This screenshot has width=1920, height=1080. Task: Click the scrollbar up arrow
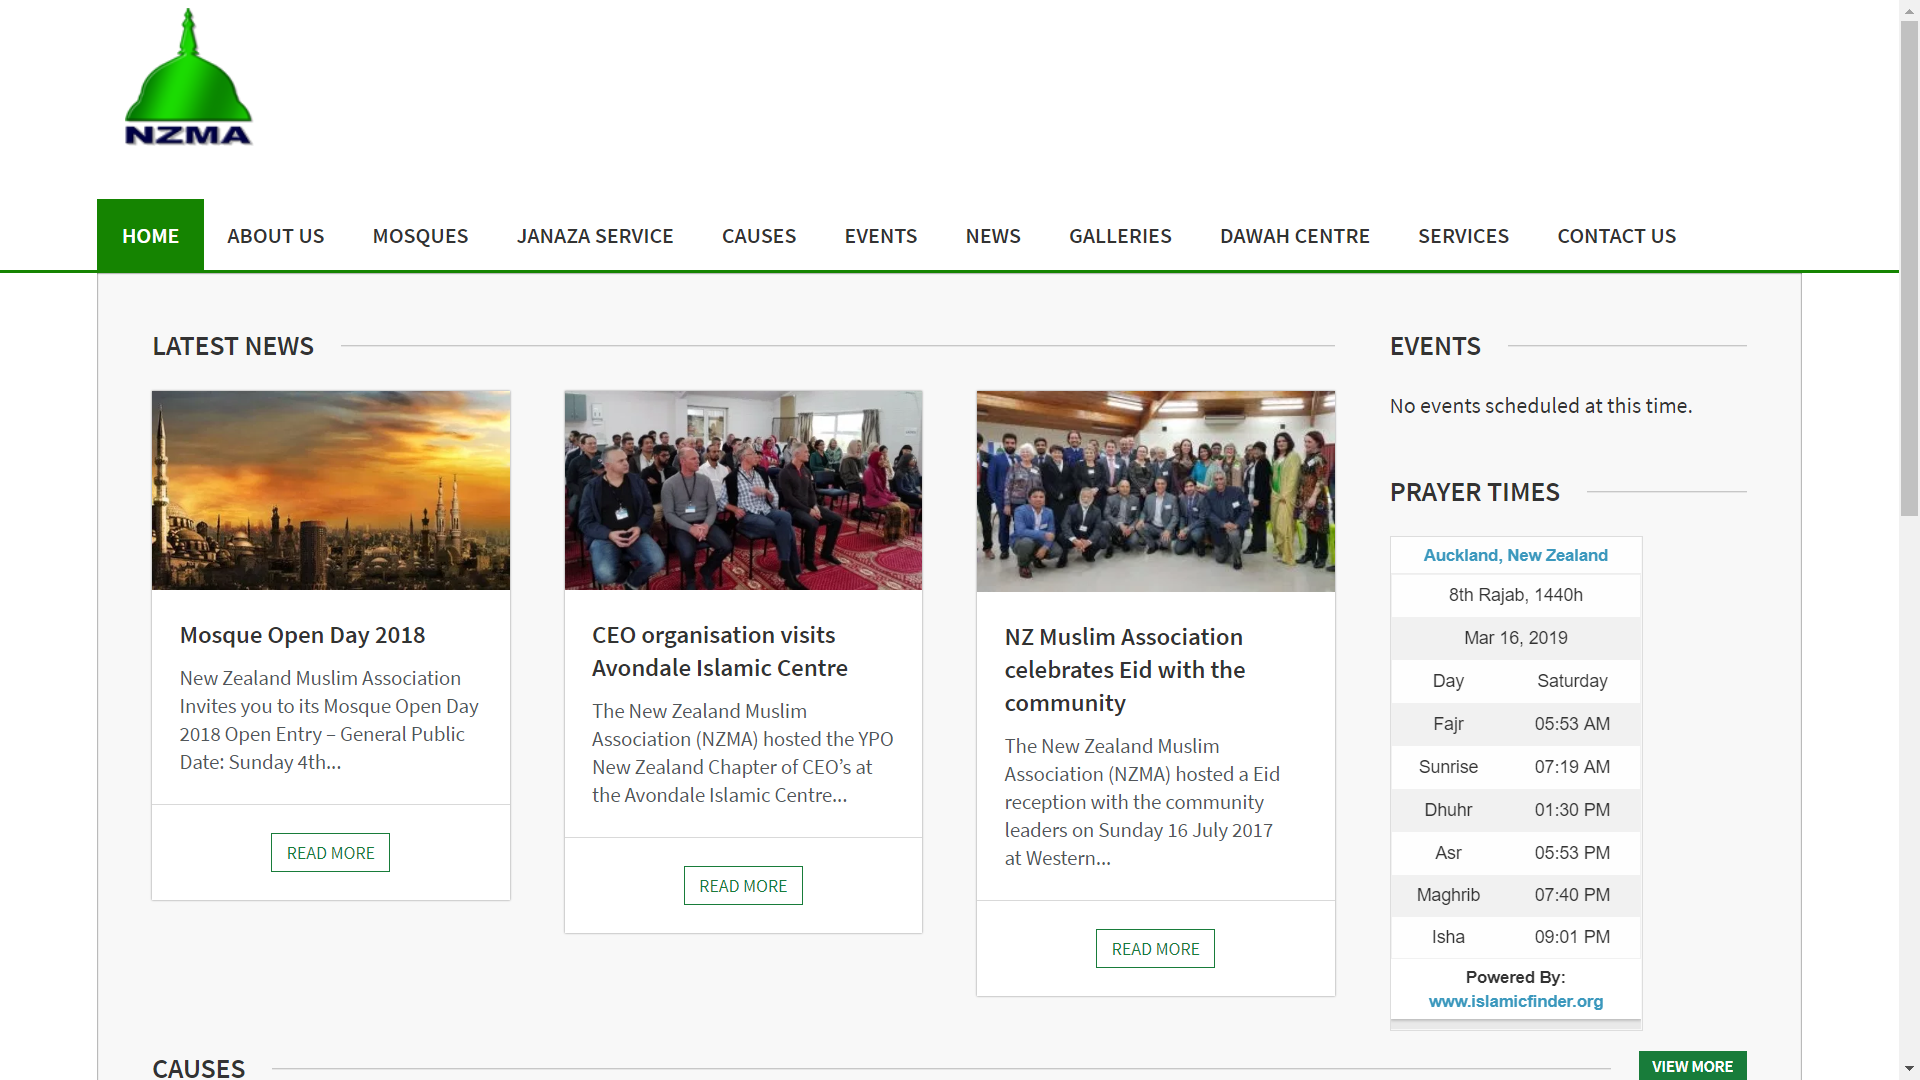[x=1909, y=9]
